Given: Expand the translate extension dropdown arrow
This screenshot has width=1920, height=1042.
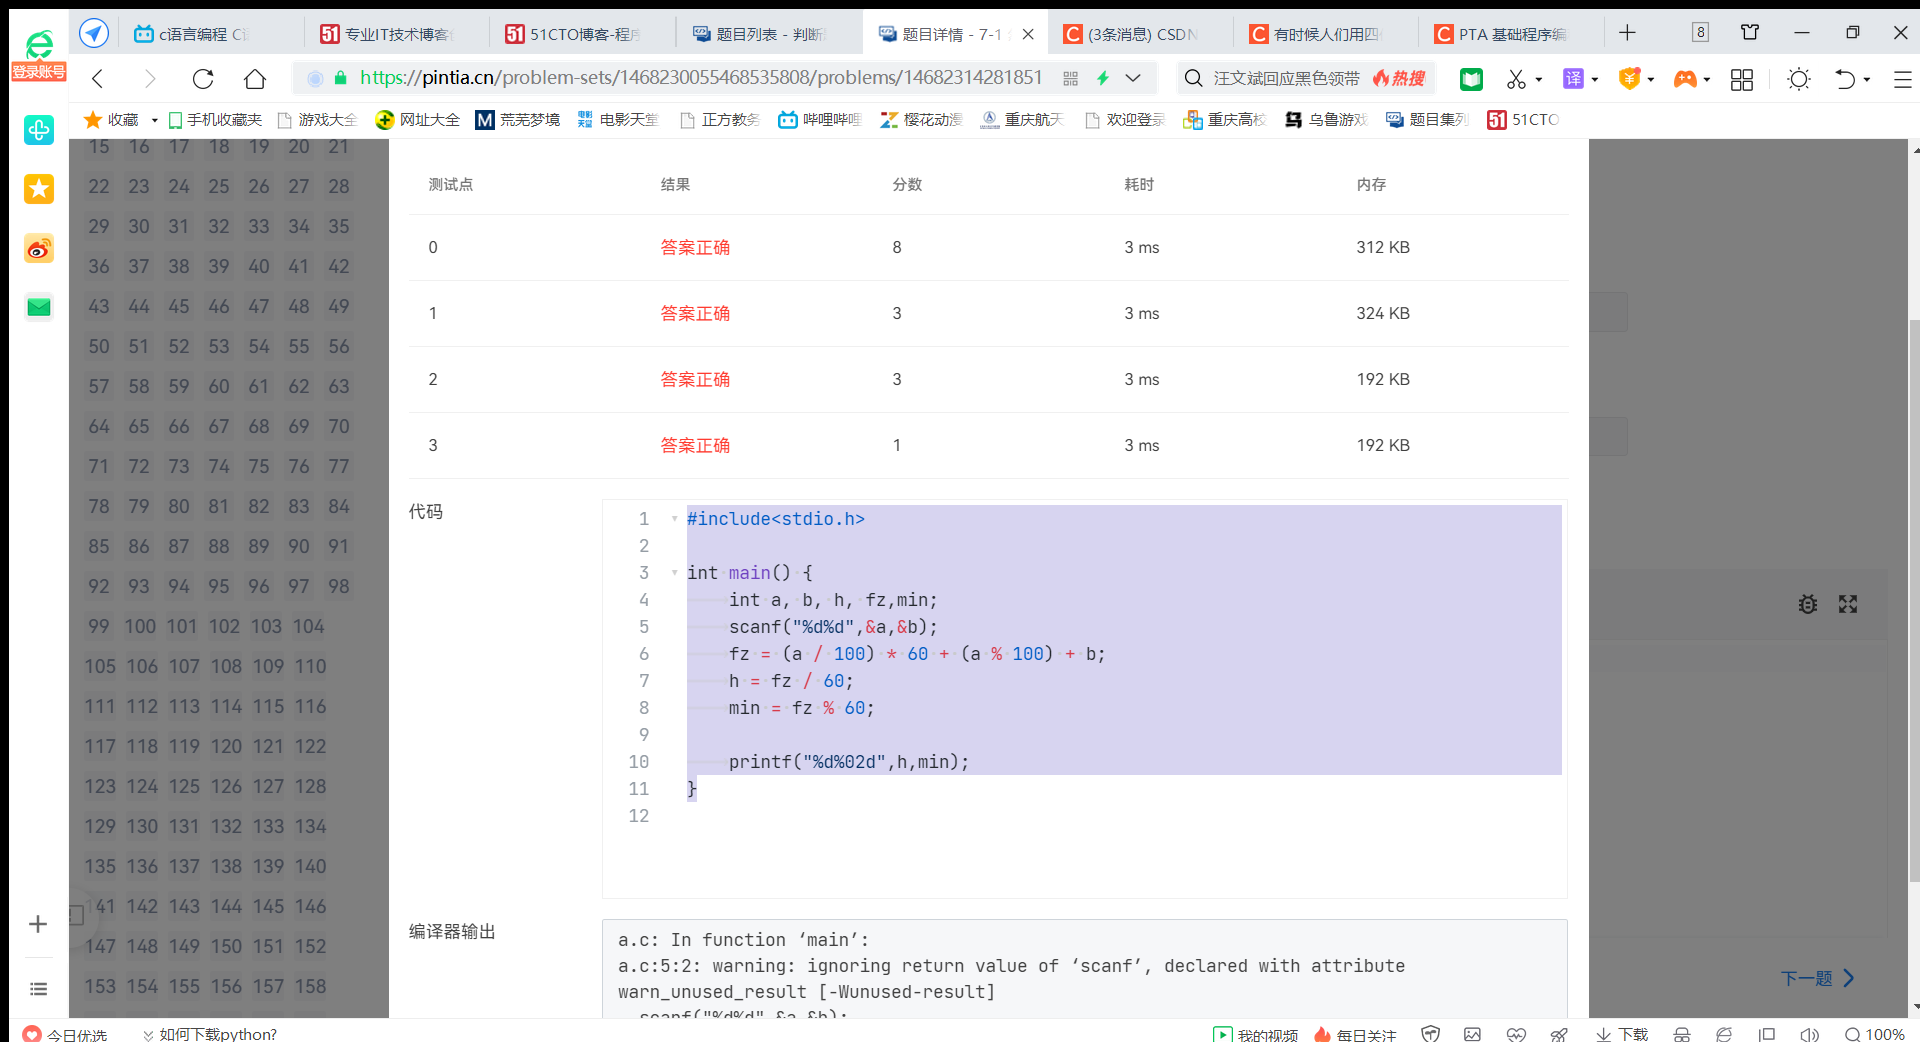Looking at the screenshot, I should point(1595,79).
